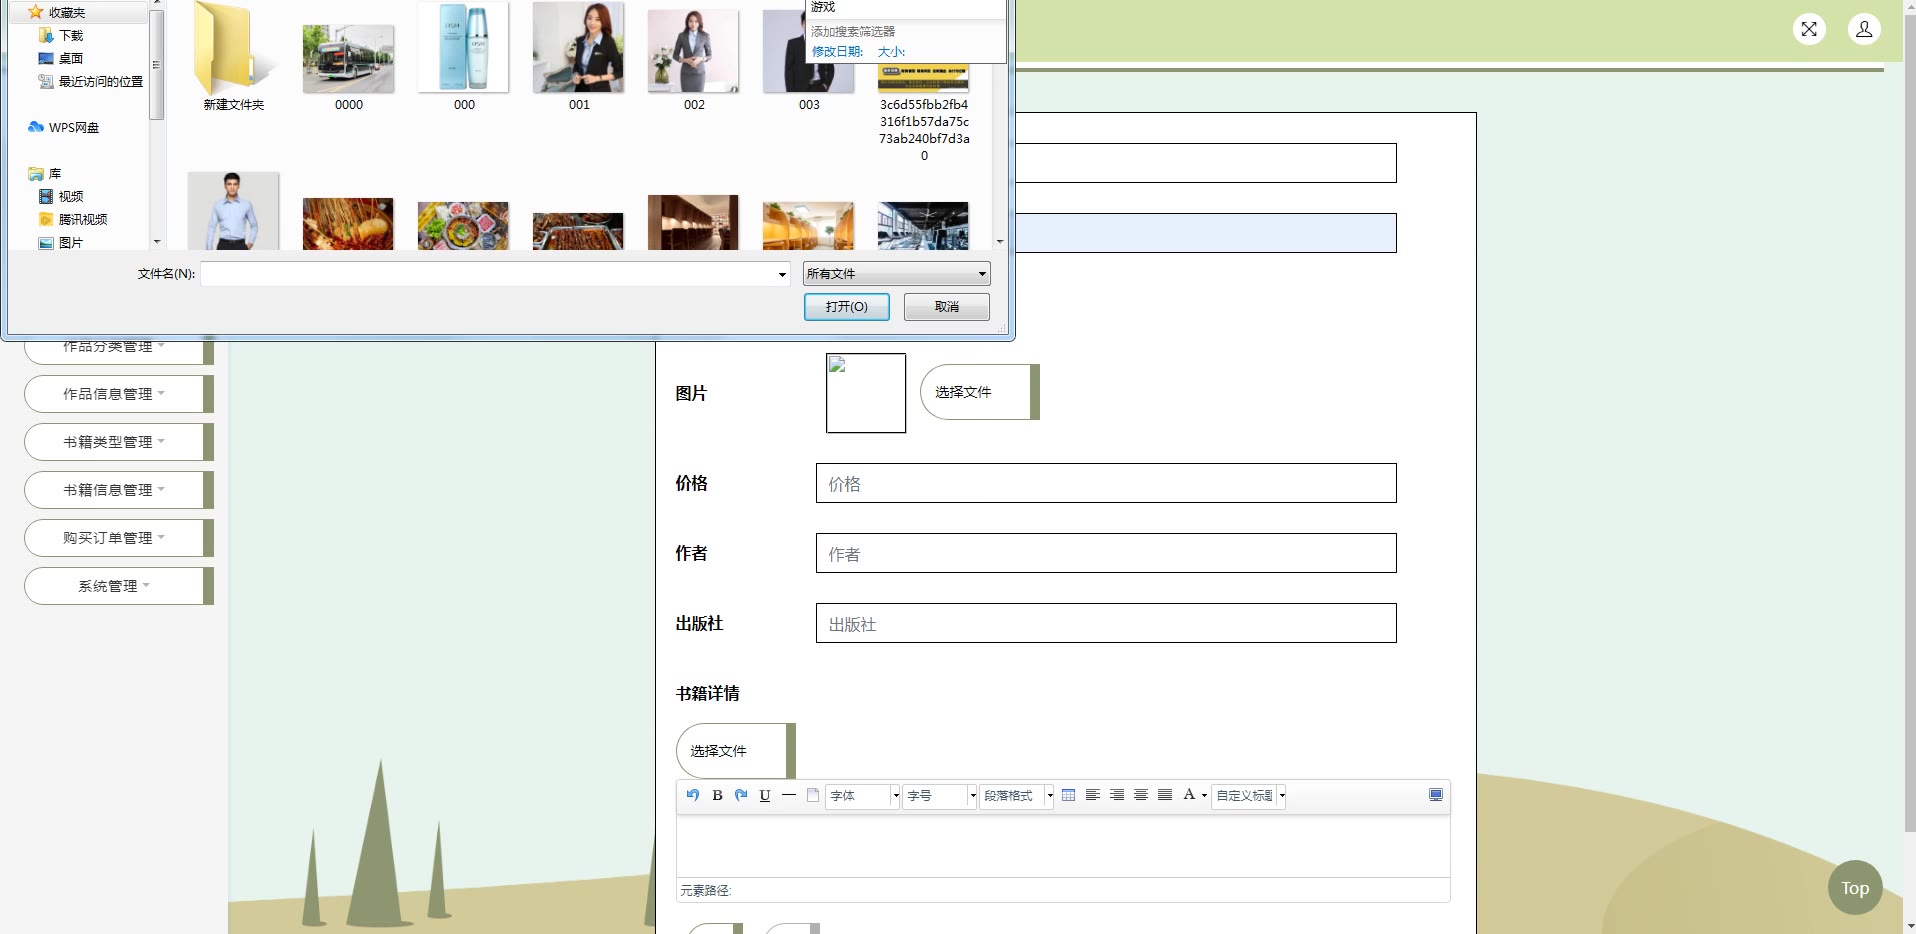Justify text in the editor
The height and width of the screenshot is (934, 1916).
pos(1165,795)
